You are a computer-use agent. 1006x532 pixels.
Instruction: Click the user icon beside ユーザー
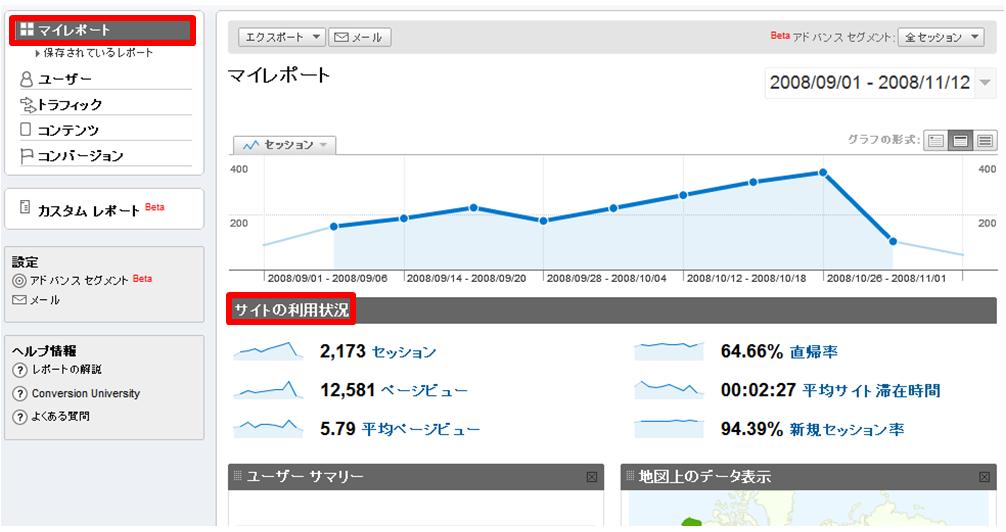pos(26,79)
